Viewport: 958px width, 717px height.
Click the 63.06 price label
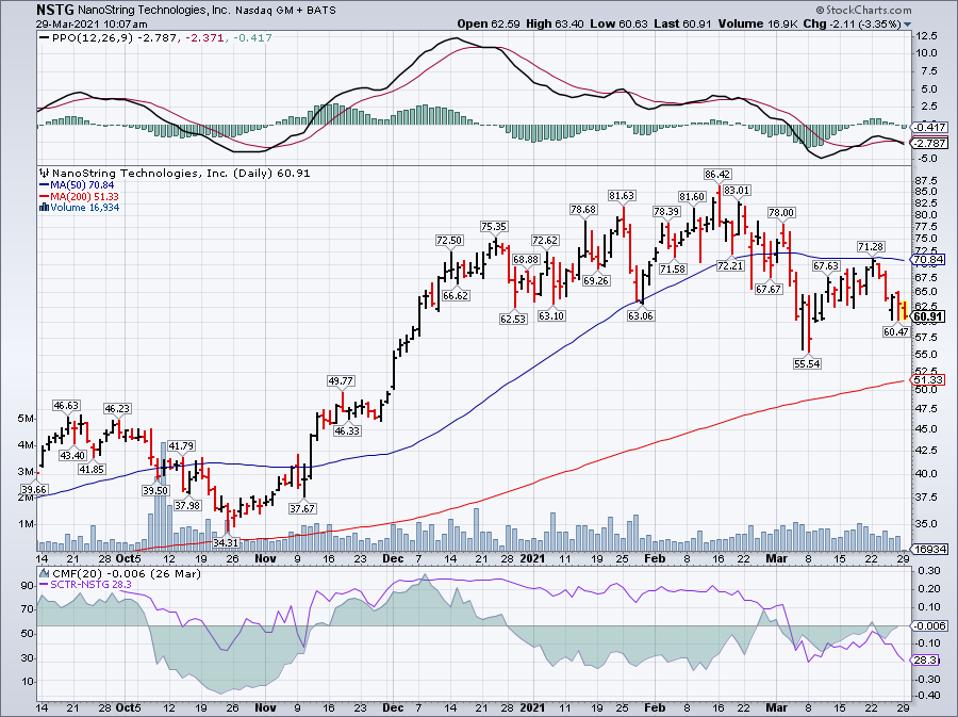640,316
